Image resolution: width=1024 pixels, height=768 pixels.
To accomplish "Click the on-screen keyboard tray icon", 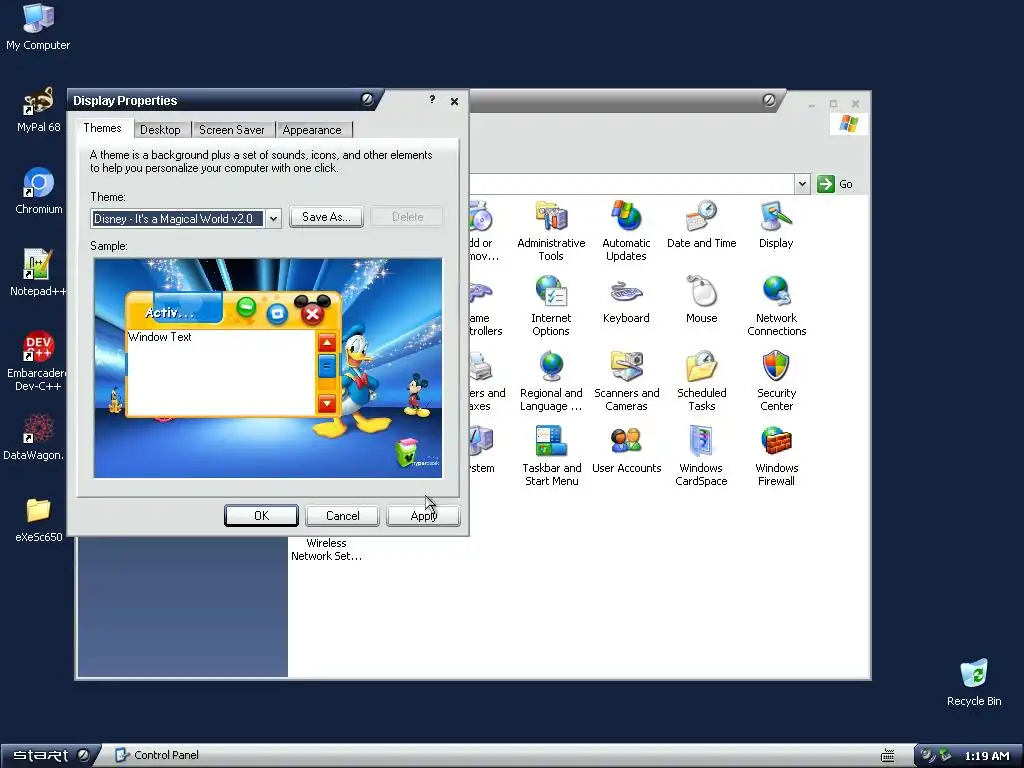I will click(x=888, y=756).
